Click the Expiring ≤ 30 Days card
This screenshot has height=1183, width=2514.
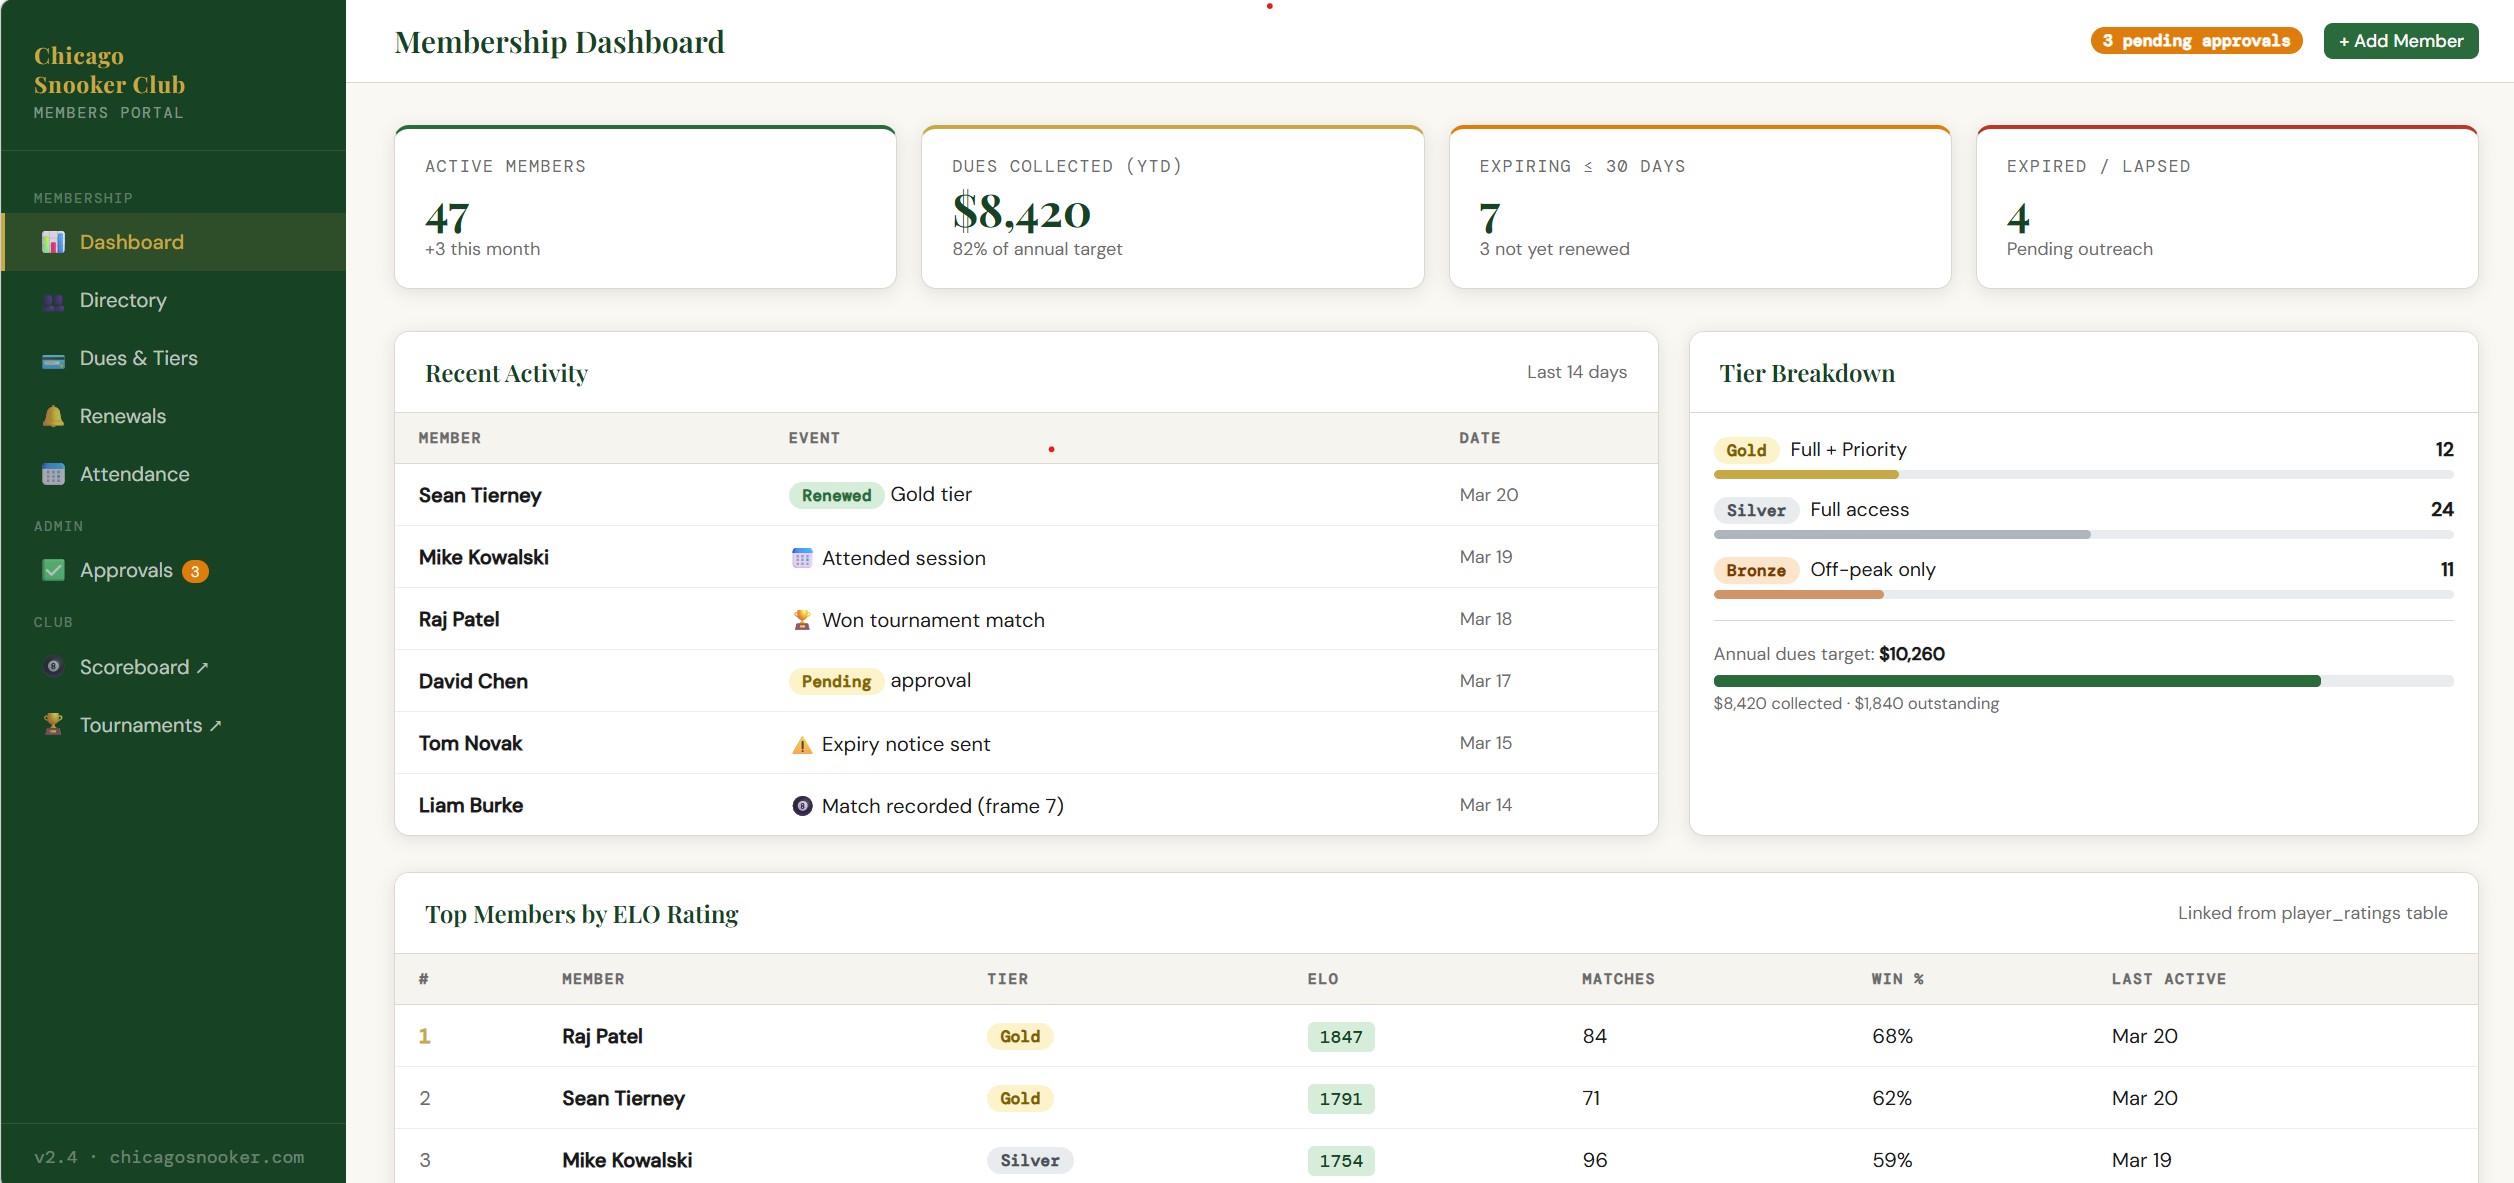pyautogui.click(x=1699, y=208)
